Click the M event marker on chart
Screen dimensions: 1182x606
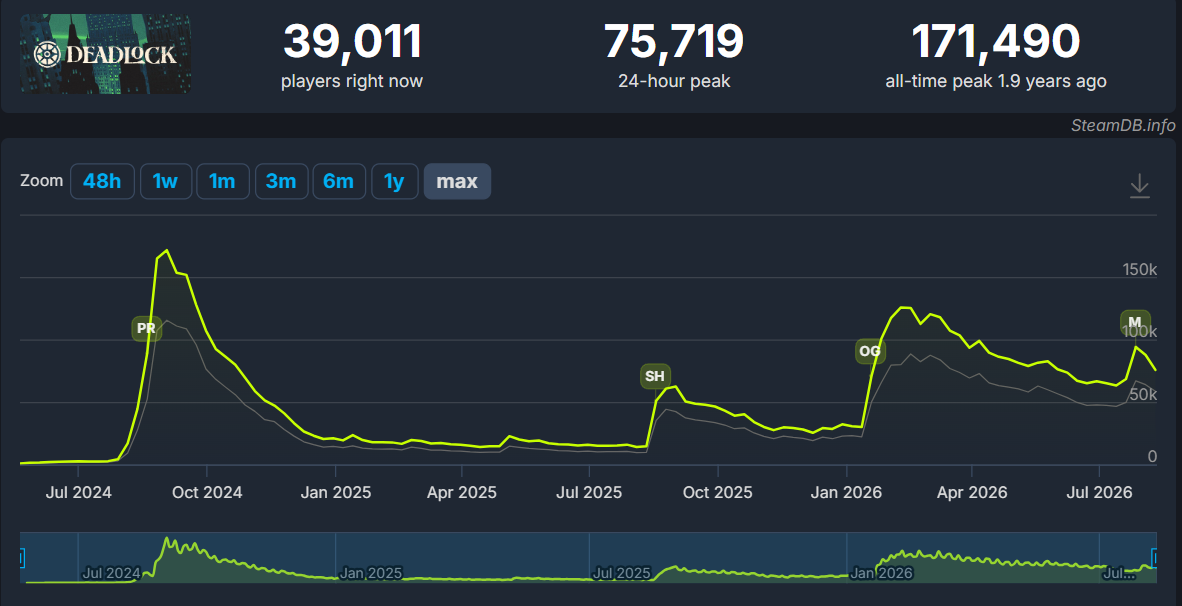click(1135, 322)
